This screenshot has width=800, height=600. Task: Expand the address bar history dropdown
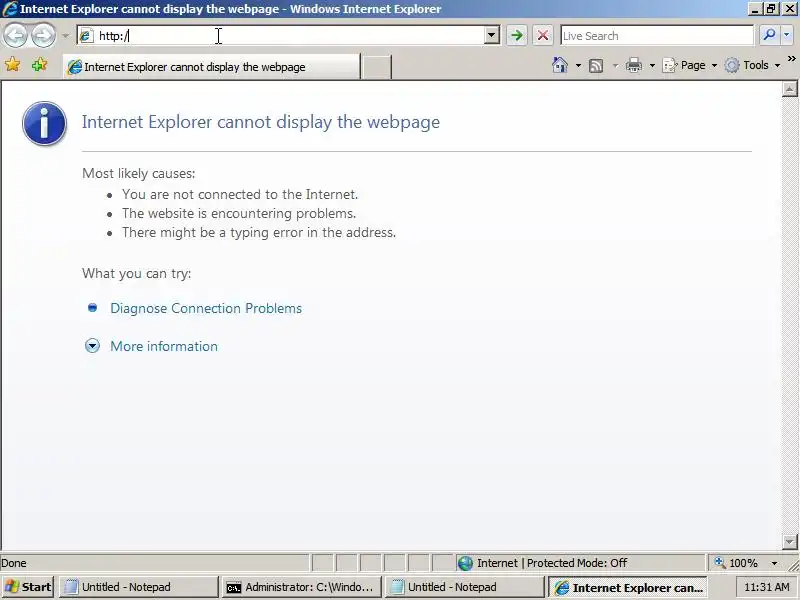coord(492,35)
